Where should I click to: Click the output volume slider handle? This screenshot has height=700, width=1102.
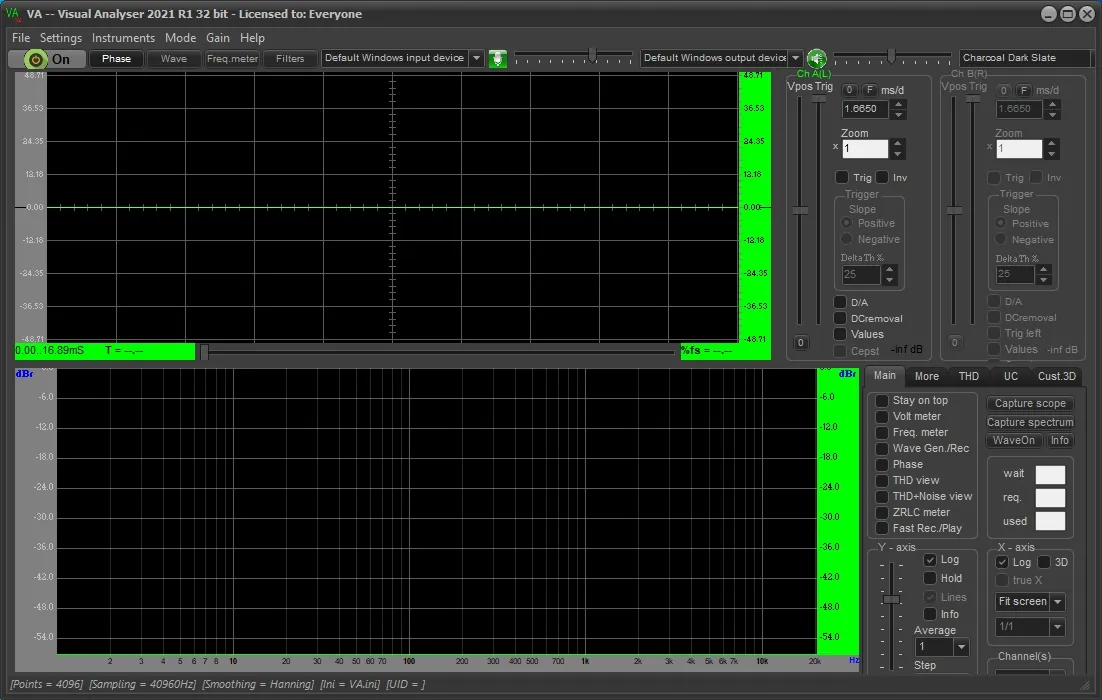pyautogui.click(x=891, y=56)
